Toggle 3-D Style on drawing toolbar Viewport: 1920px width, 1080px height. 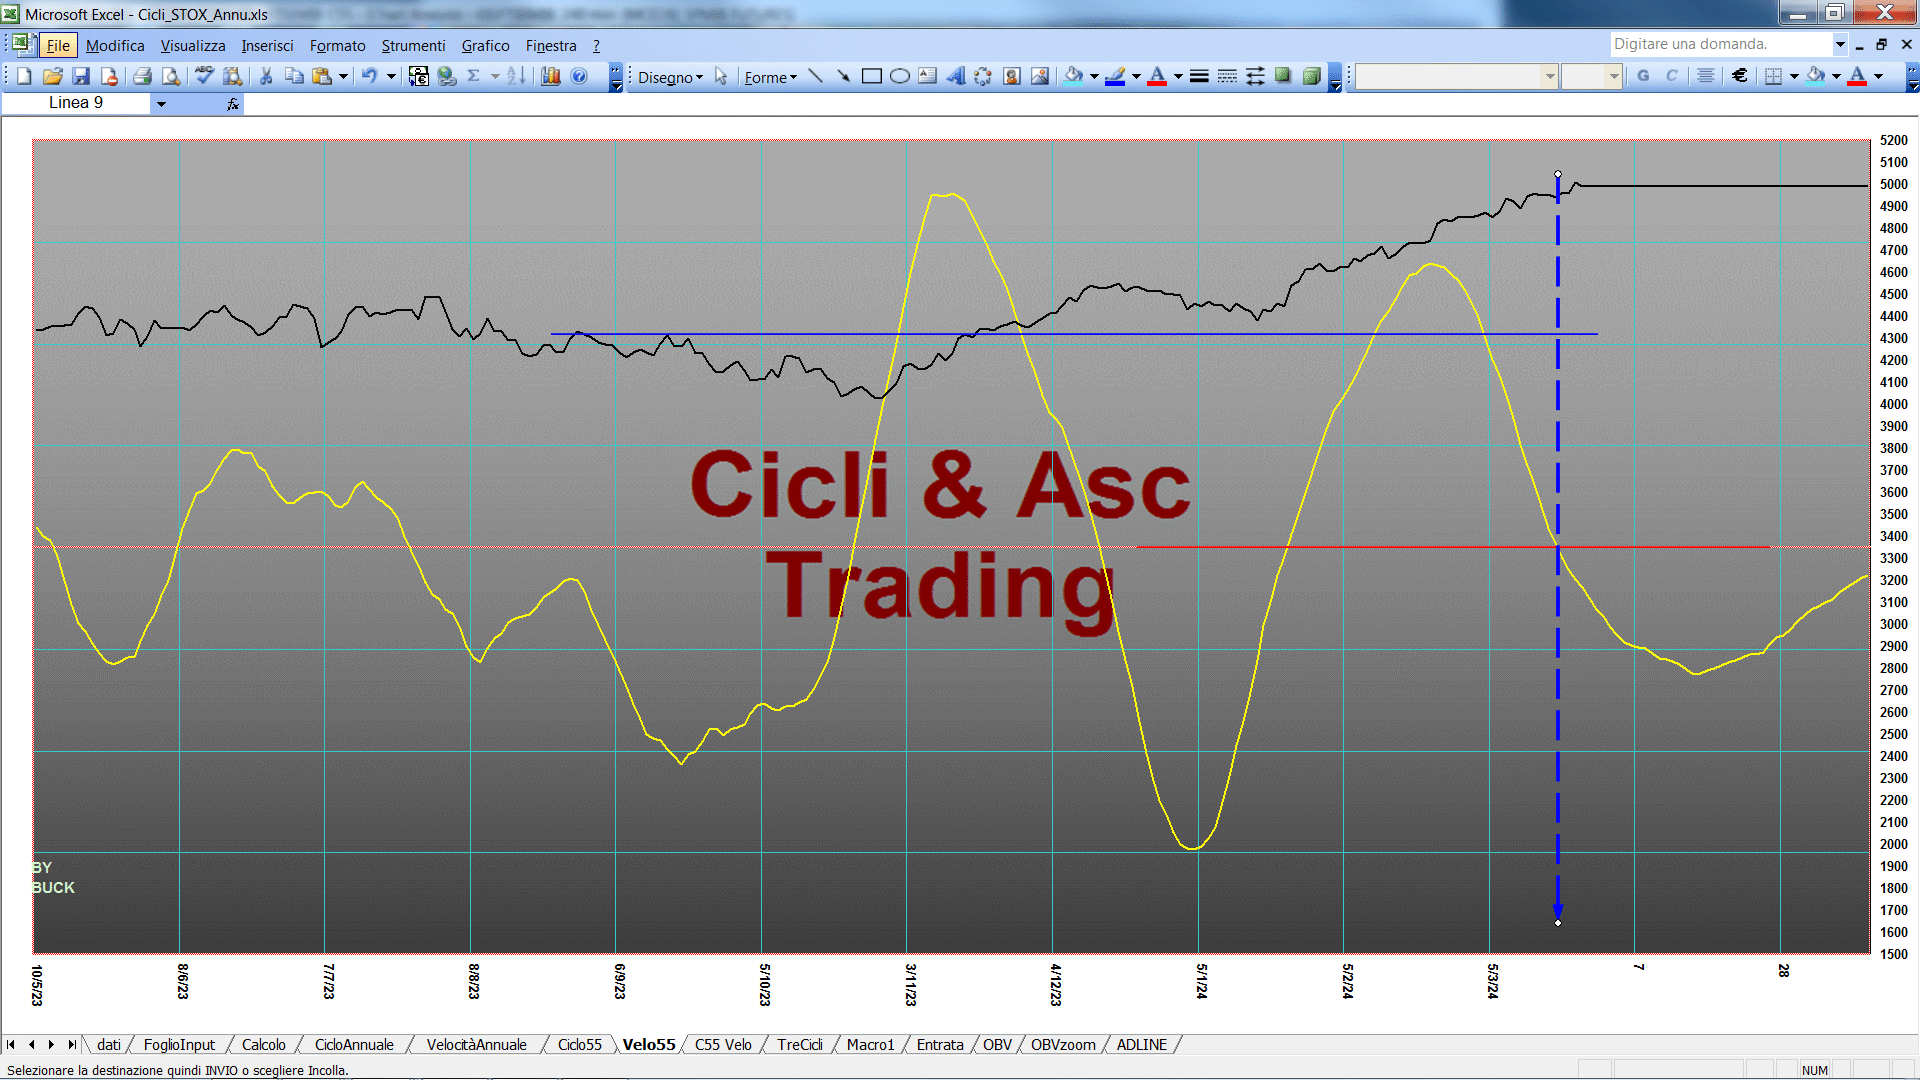tap(1311, 76)
